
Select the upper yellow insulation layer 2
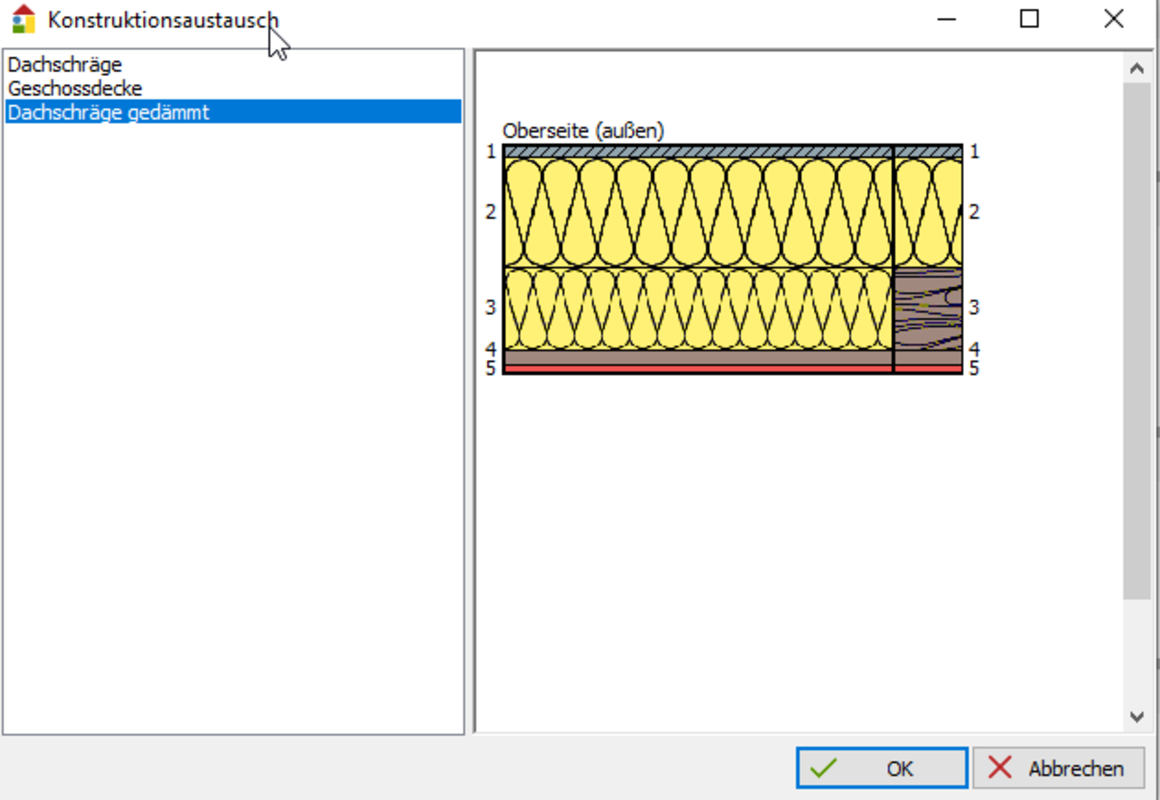tap(697, 212)
